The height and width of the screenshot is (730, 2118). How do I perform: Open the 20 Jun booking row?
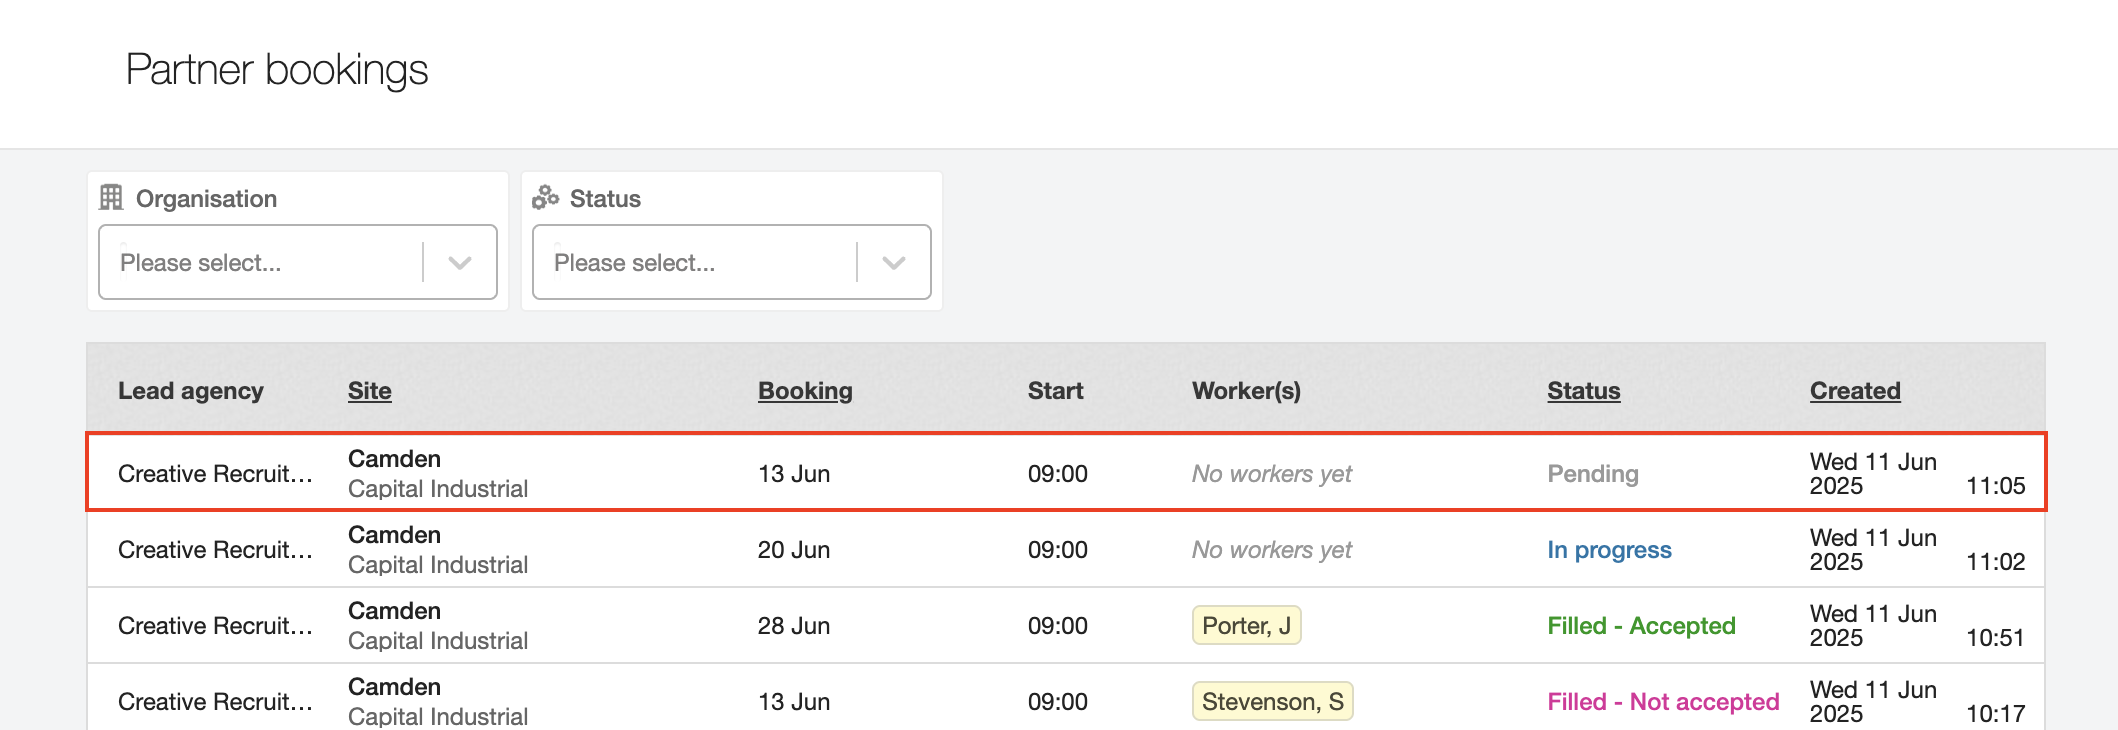pos(793,550)
